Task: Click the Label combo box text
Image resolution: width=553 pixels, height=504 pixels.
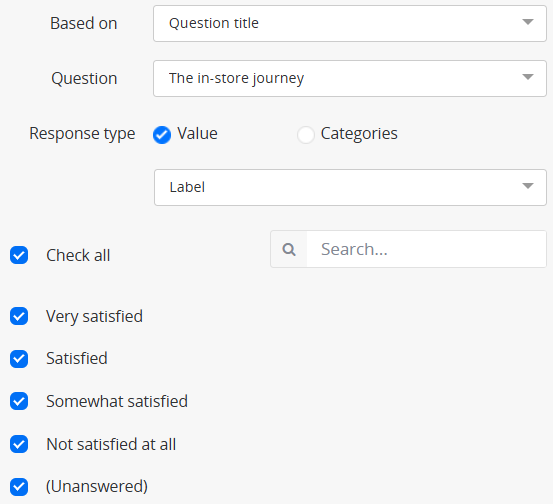Action: point(187,187)
